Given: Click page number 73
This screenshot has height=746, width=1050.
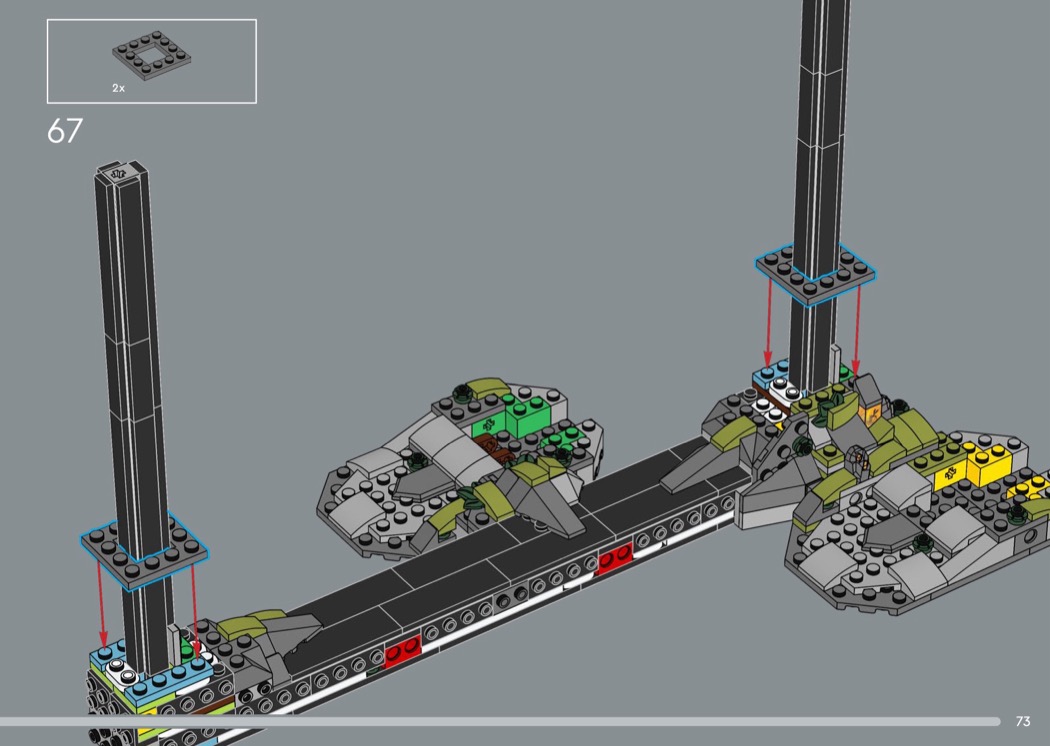Looking at the screenshot, I should coord(1023,721).
